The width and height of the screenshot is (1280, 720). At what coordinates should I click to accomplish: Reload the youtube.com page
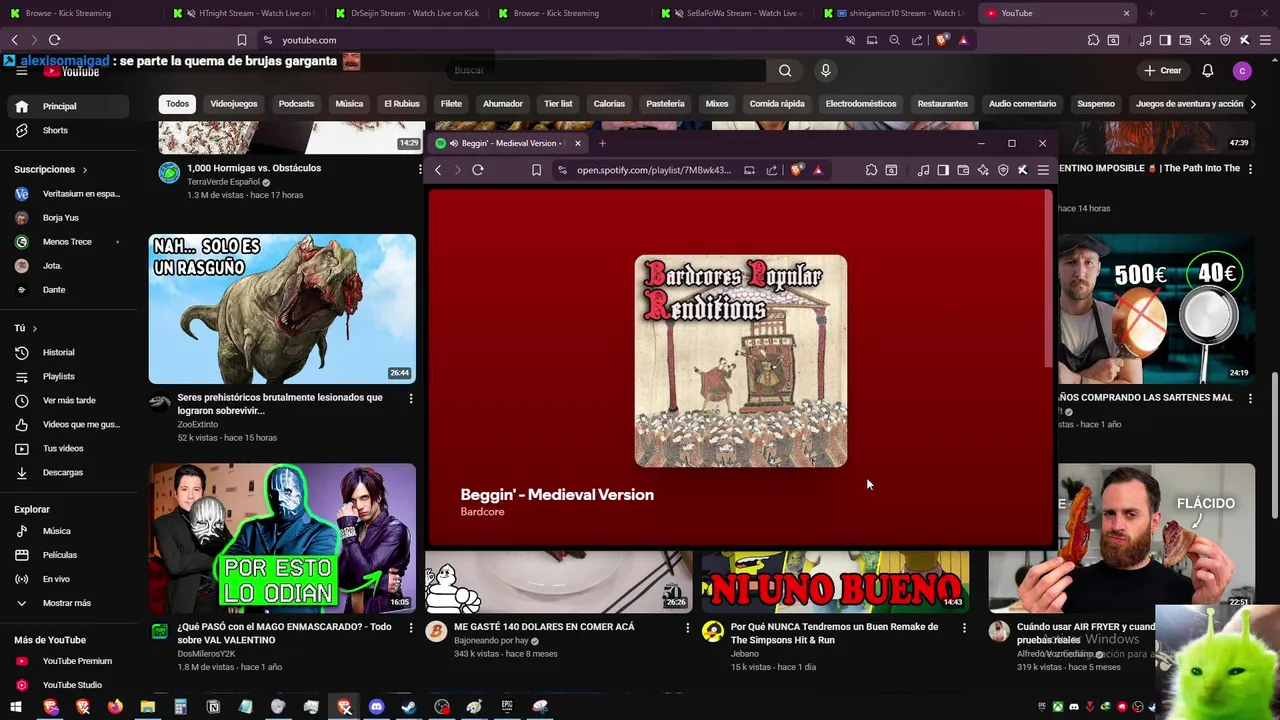coord(54,40)
